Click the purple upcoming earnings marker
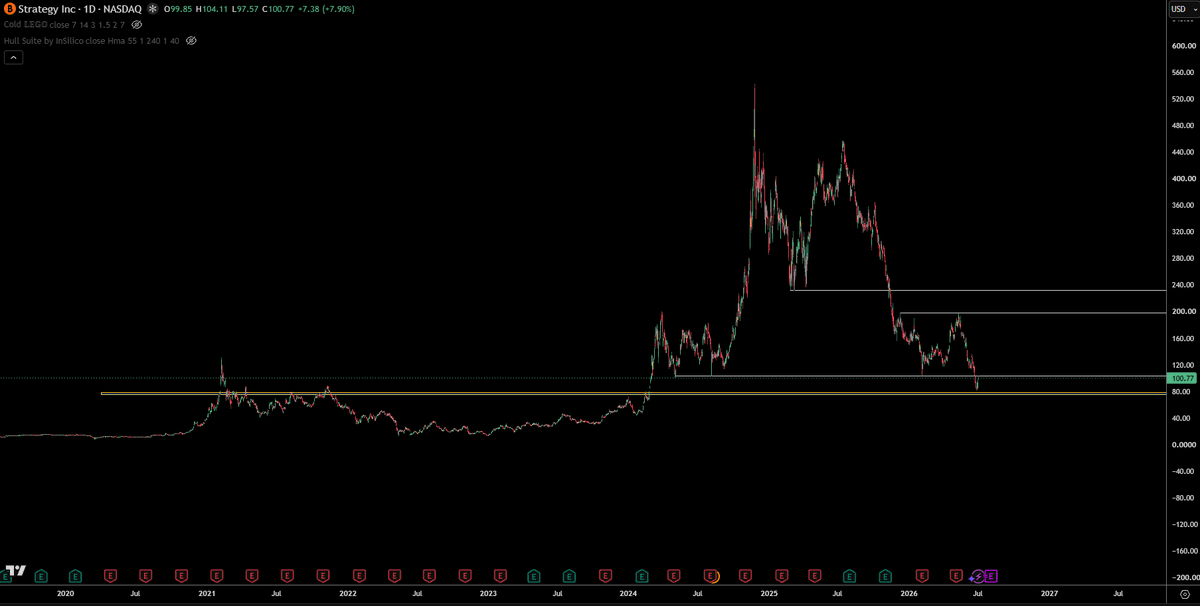 click(991, 576)
